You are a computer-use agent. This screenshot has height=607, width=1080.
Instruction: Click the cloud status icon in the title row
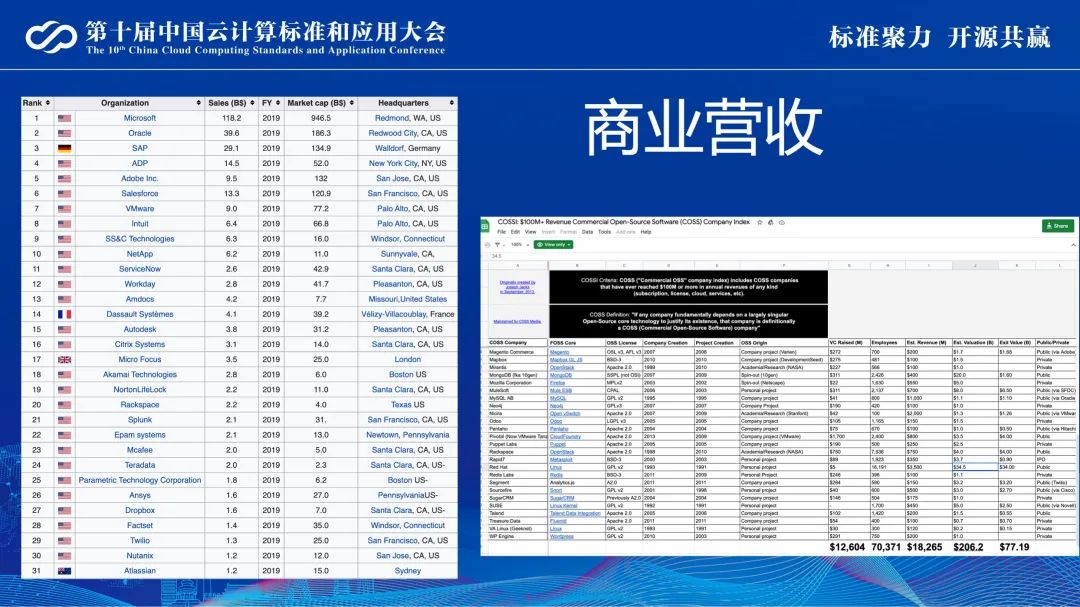pos(782,223)
